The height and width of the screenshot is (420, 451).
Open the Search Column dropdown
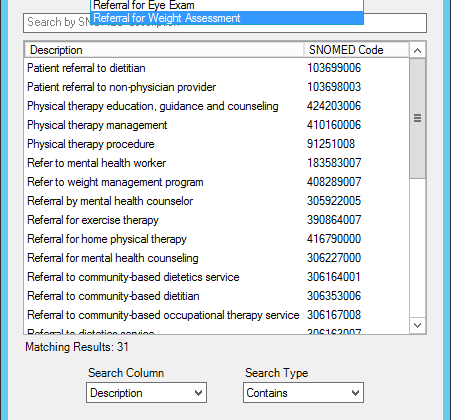(146, 393)
